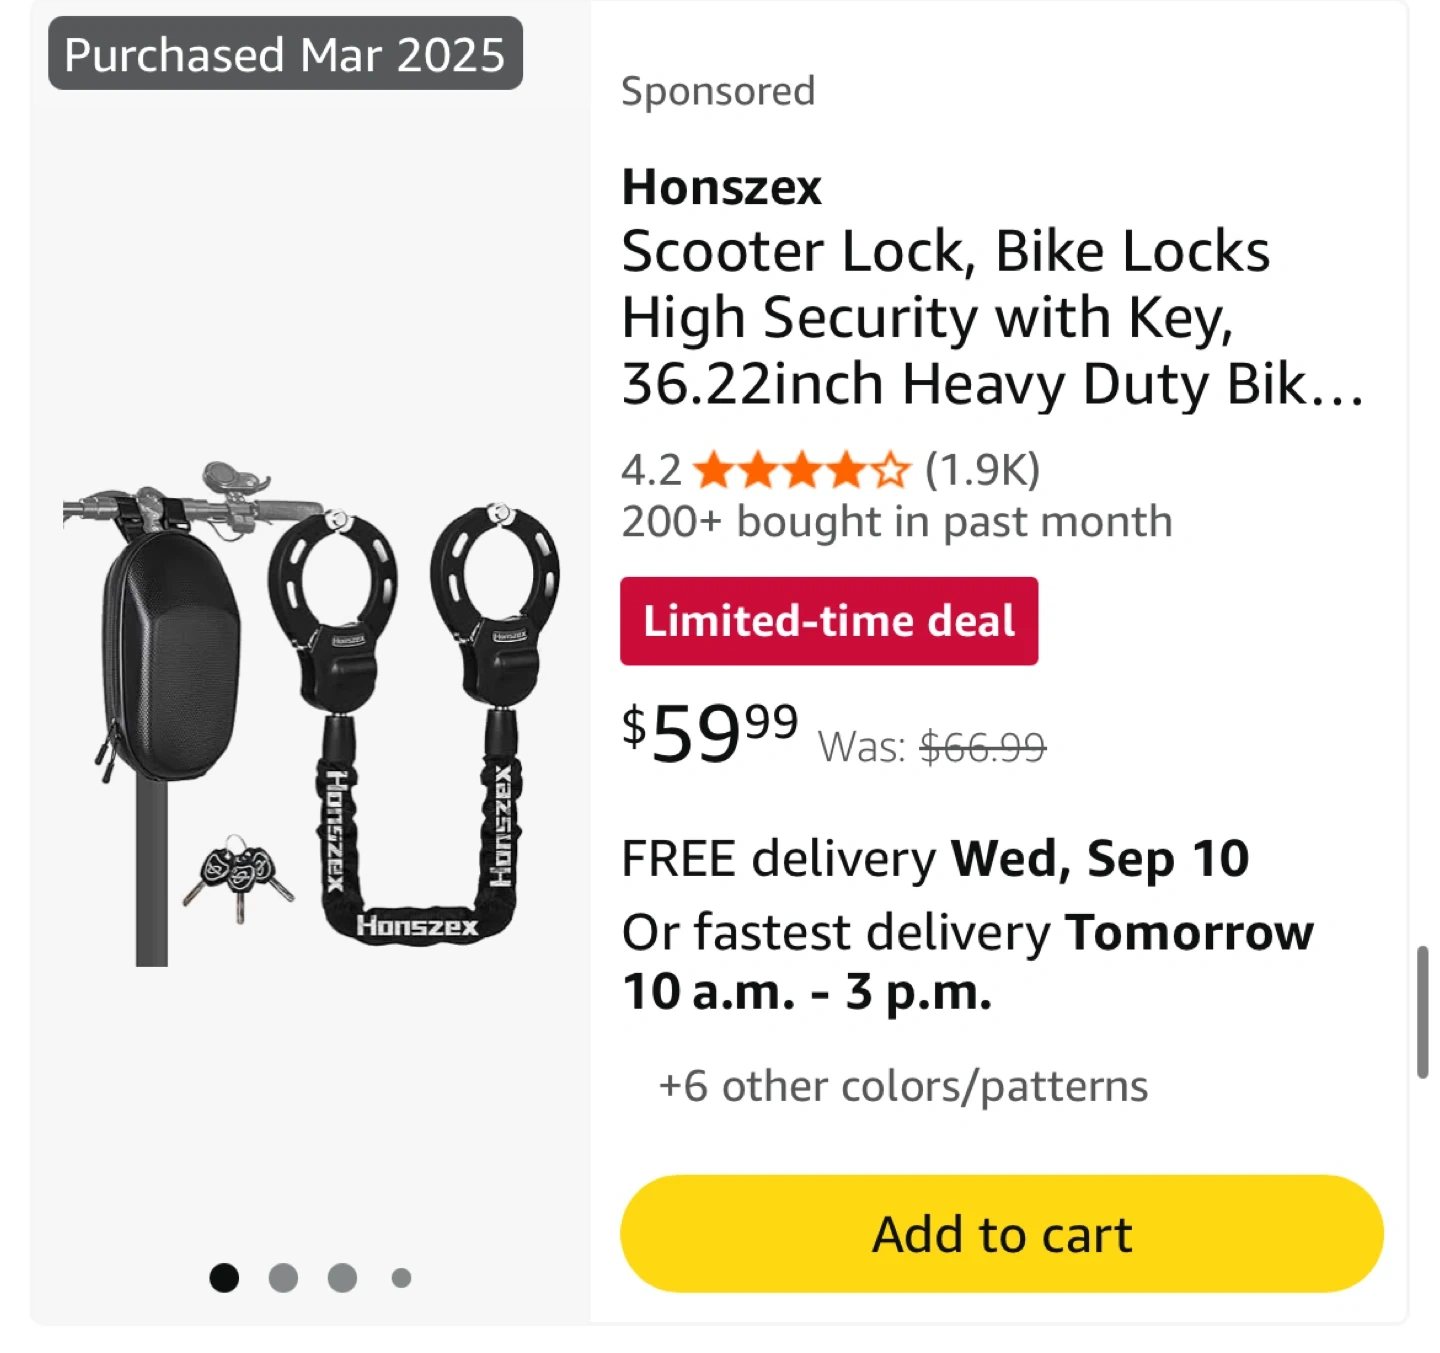
Task: Click the Sponsored label
Action: click(x=718, y=91)
